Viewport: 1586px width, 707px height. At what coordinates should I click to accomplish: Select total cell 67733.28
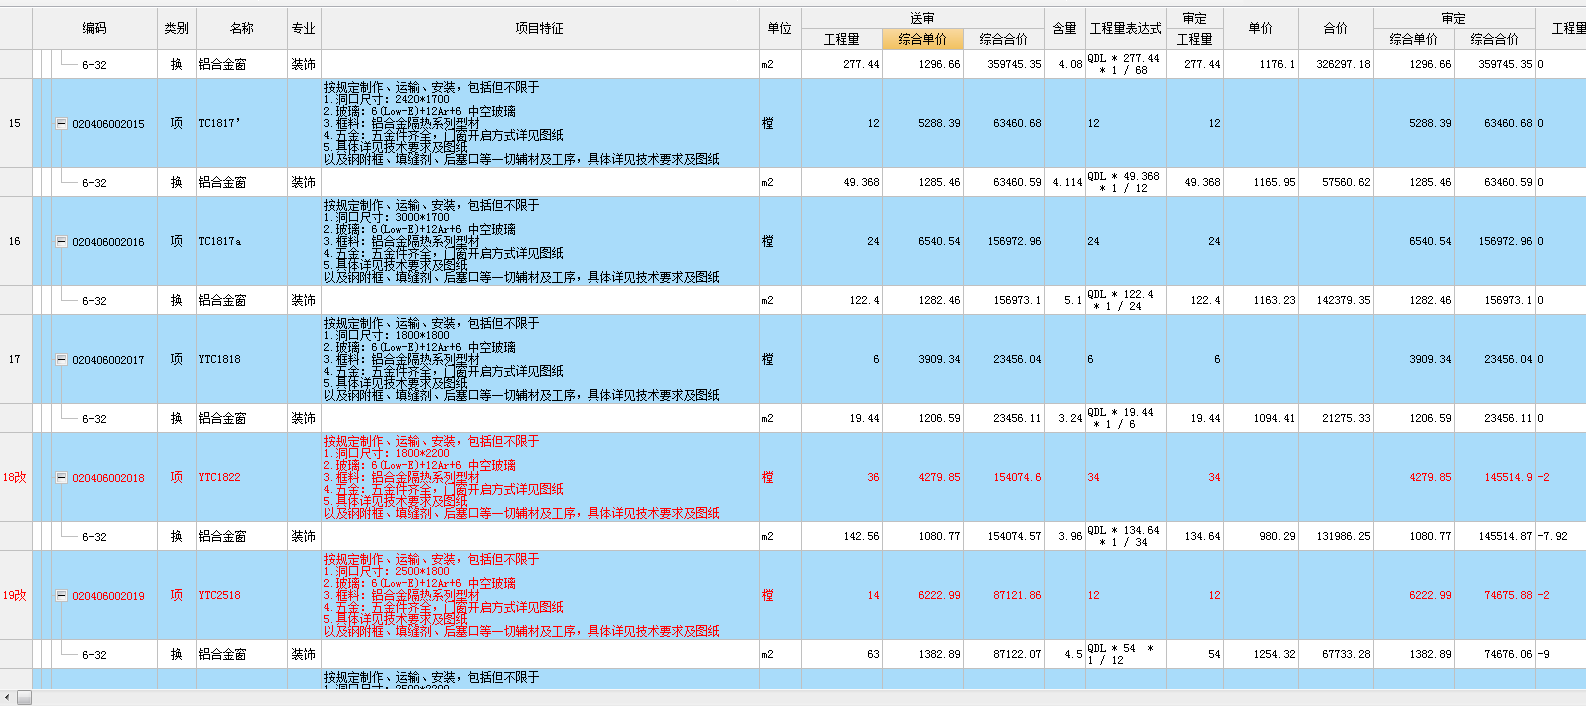click(1336, 655)
